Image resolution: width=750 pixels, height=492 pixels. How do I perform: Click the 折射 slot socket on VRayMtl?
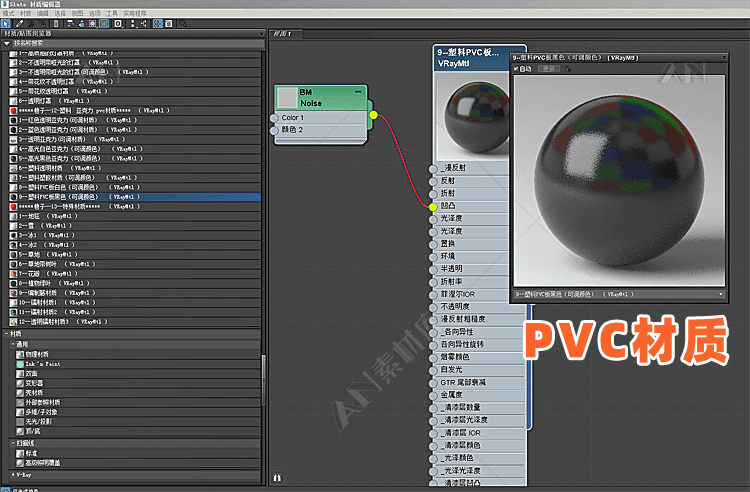tap(433, 194)
